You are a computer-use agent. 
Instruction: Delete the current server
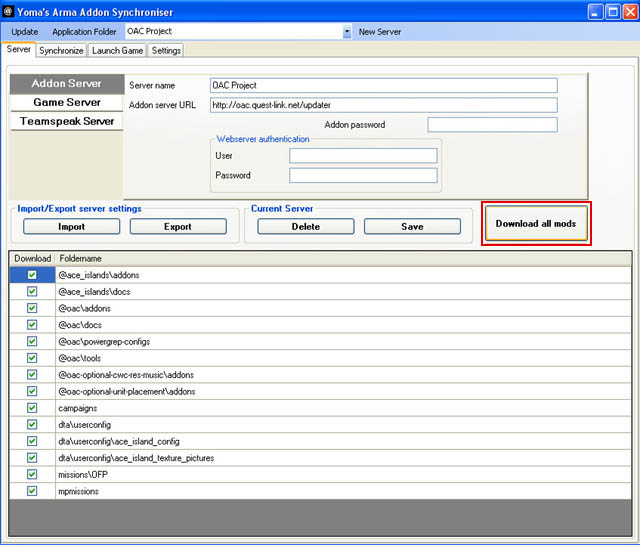click(305, 226)
